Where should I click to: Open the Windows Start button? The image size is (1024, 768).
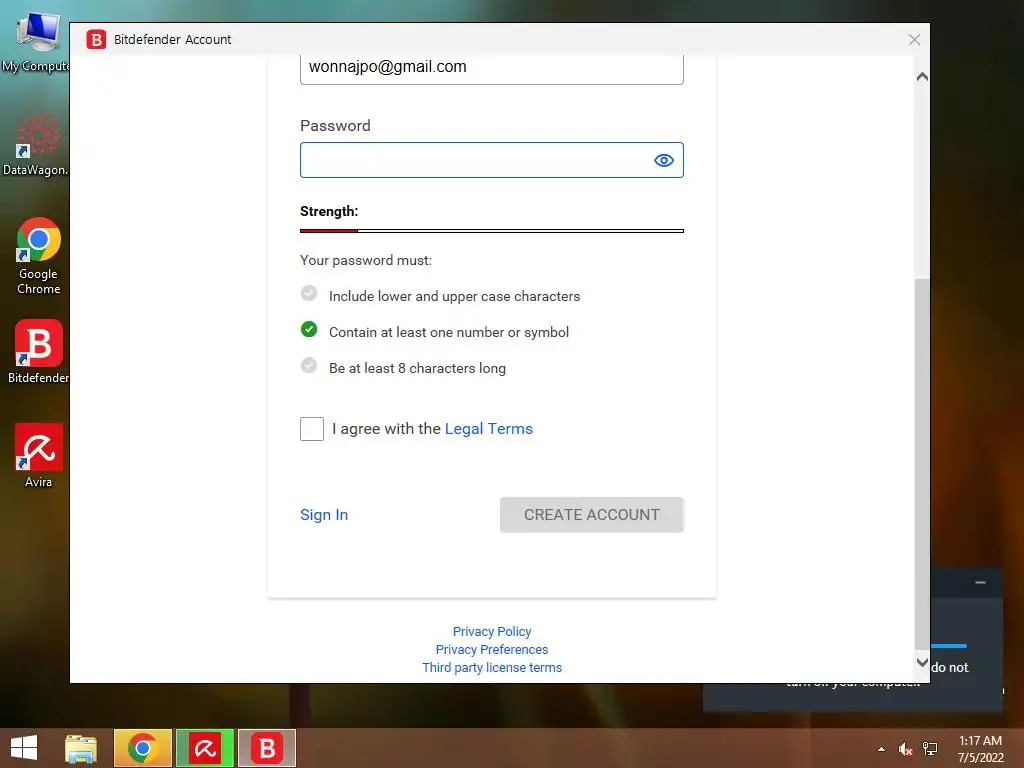click(x=24, y=748)
